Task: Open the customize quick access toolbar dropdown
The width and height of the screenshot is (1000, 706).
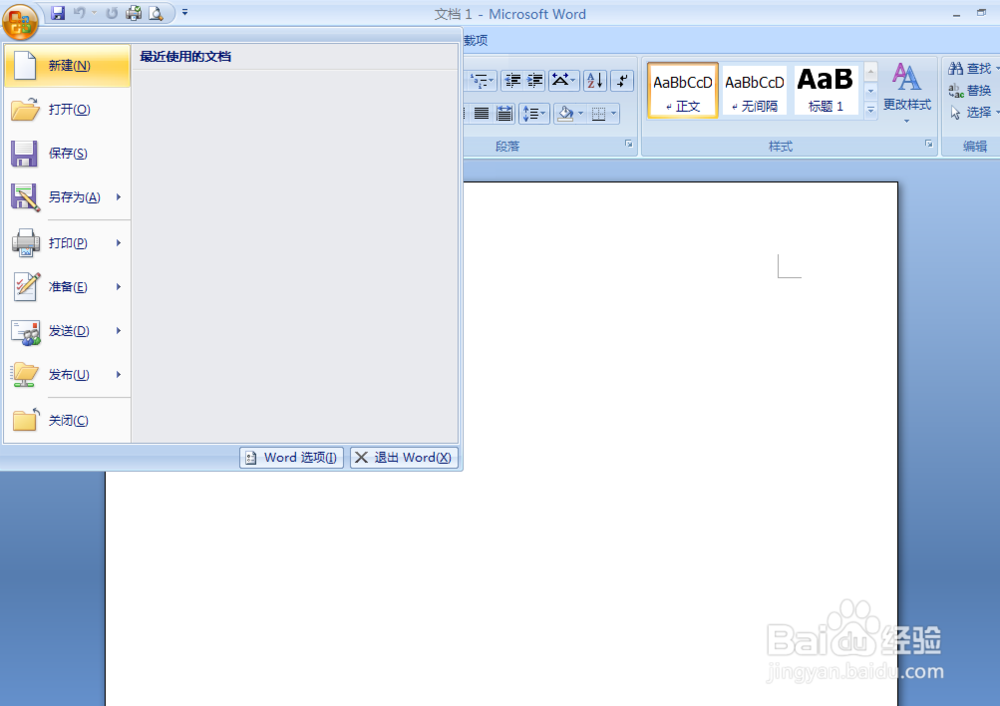Action: 185,12
